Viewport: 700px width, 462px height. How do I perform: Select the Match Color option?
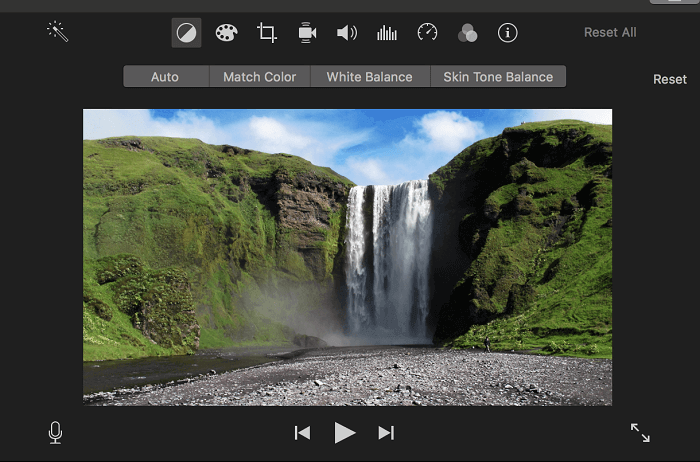259,77
